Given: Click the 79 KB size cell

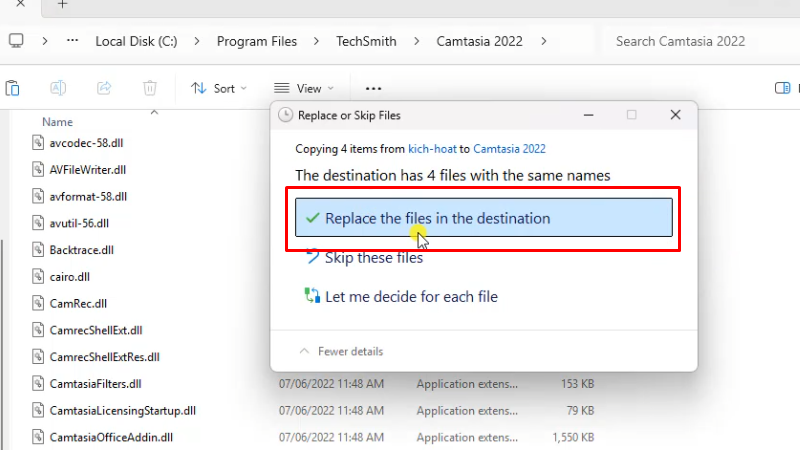Looking at the screenshot, I should pyautogui.click(x=580, y=411).
